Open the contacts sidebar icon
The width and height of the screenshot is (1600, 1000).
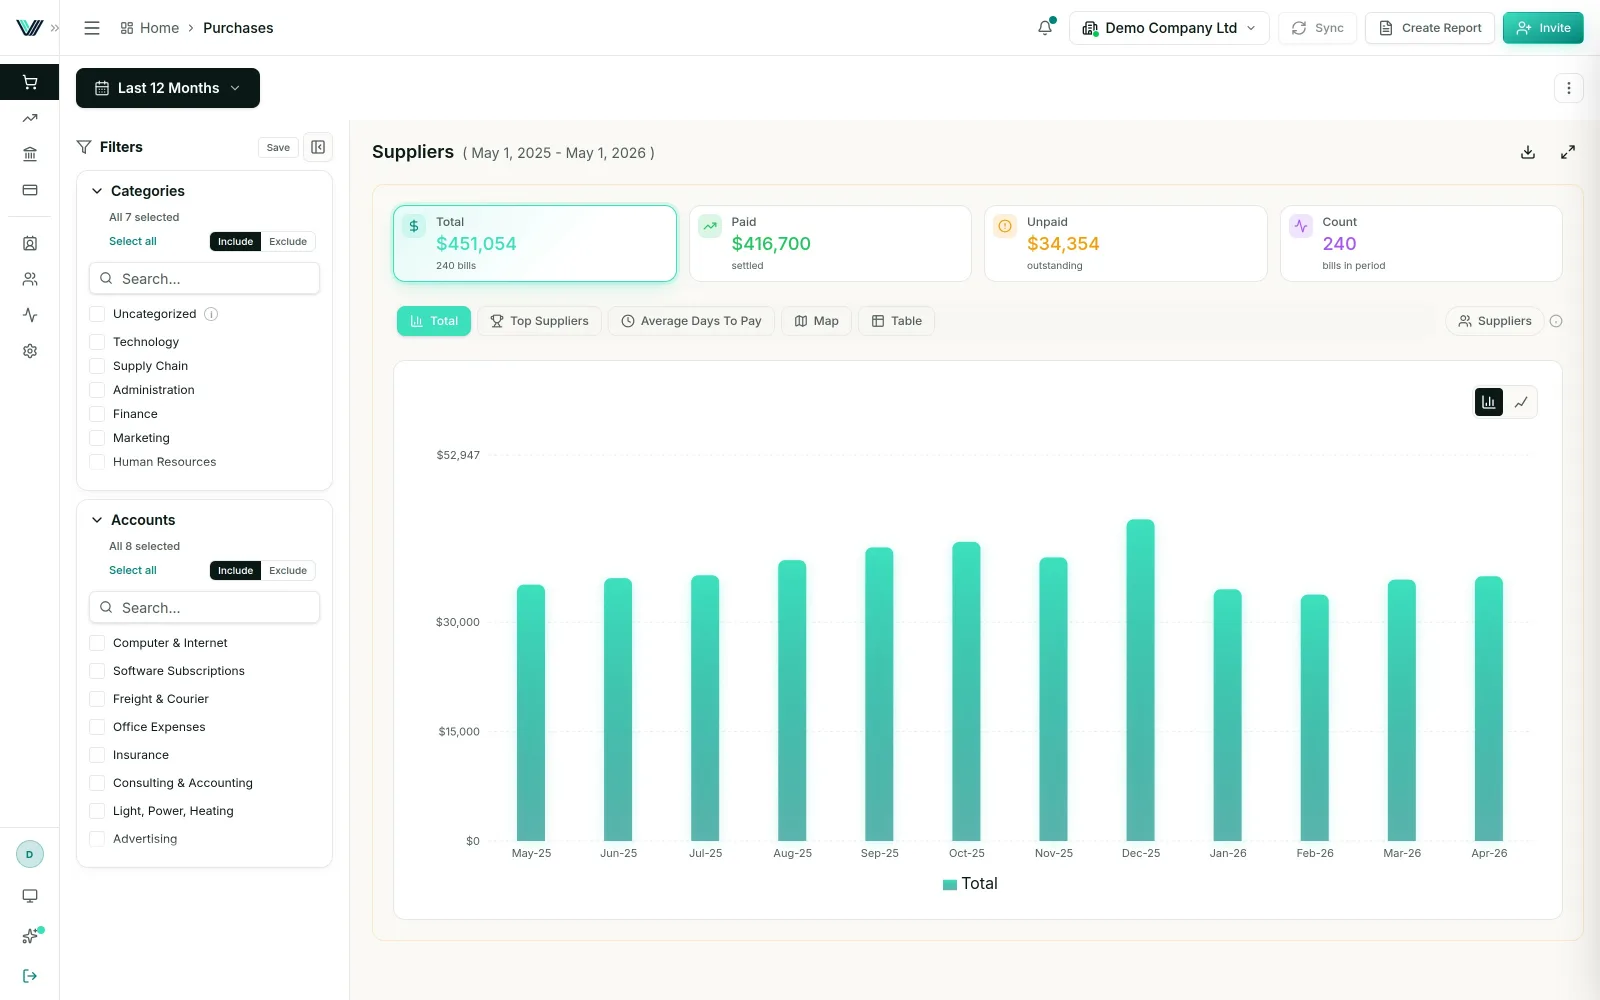click(30, 243)
